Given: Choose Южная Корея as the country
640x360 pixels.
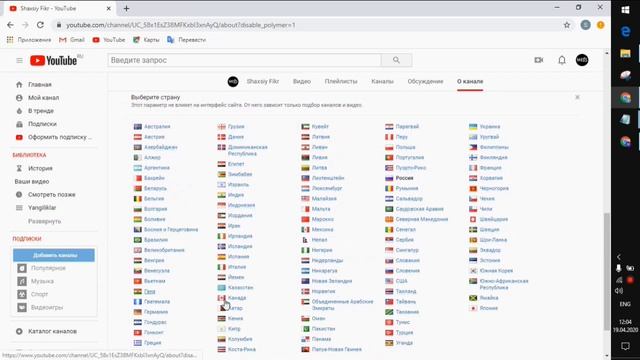Looking at the screenshot, I should pyautogui.click(x=496, y=271).
